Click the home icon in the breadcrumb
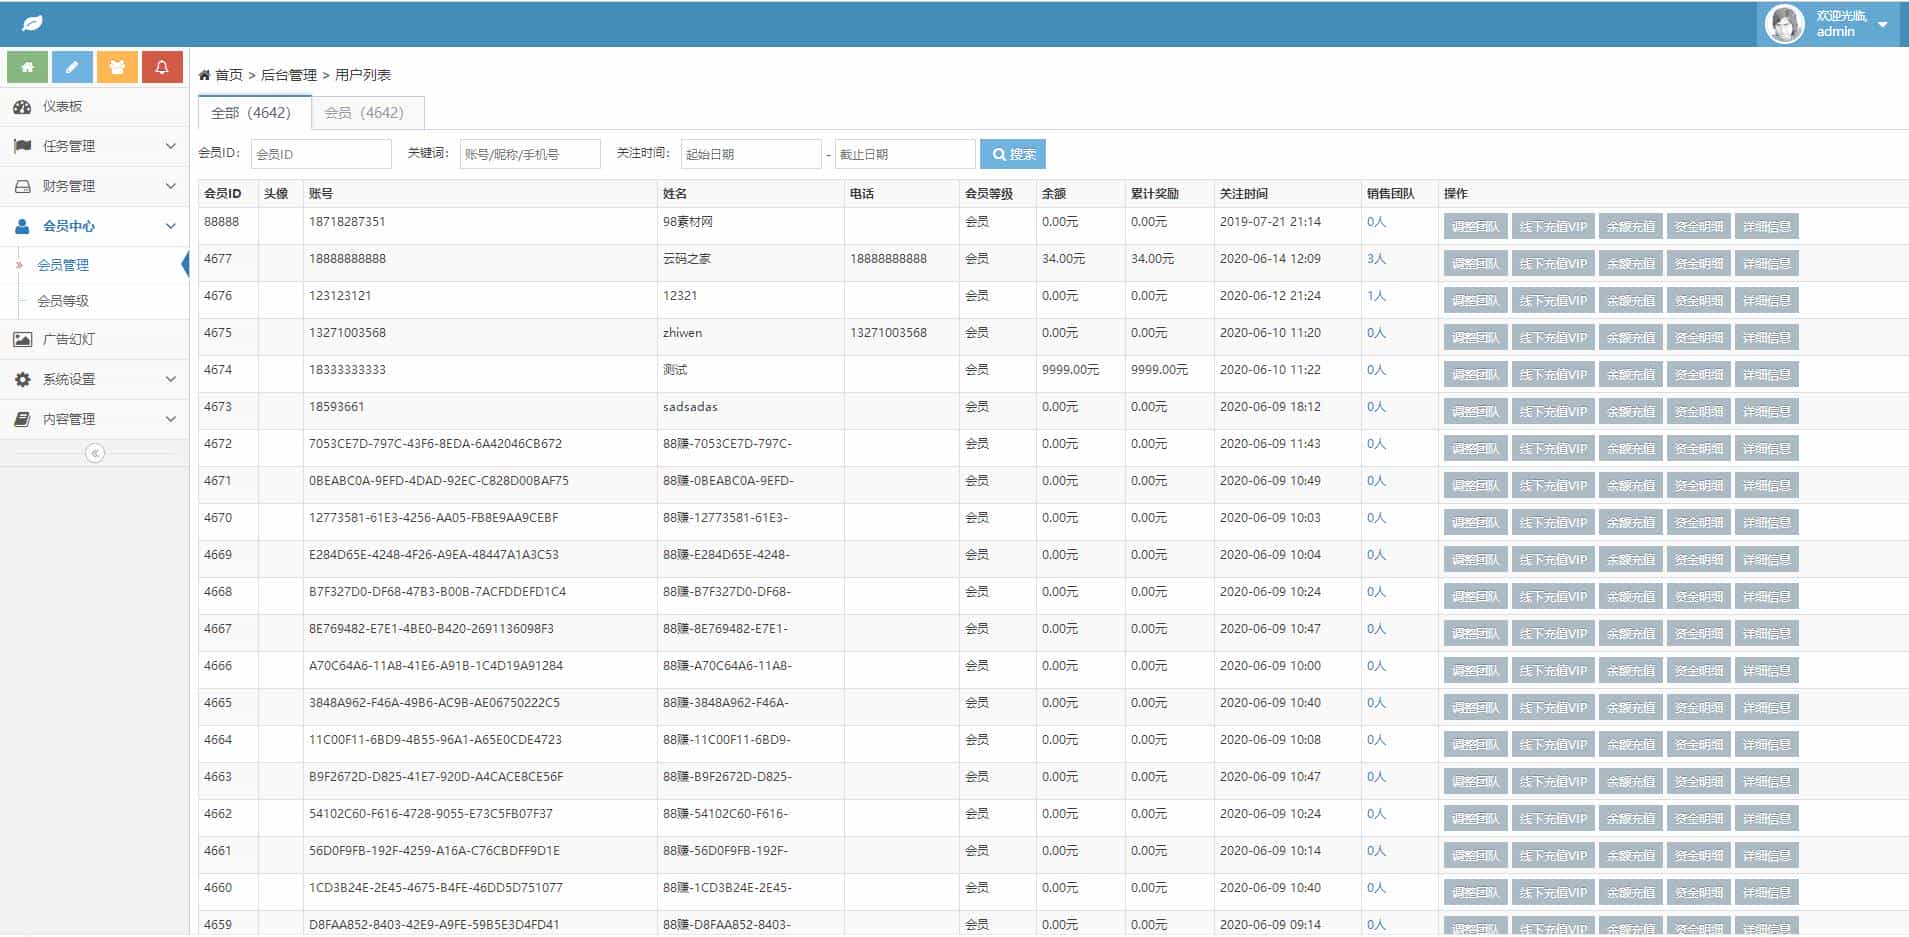Image resolution: width=1909 pixels, height=937 pixels. point(204,75)
